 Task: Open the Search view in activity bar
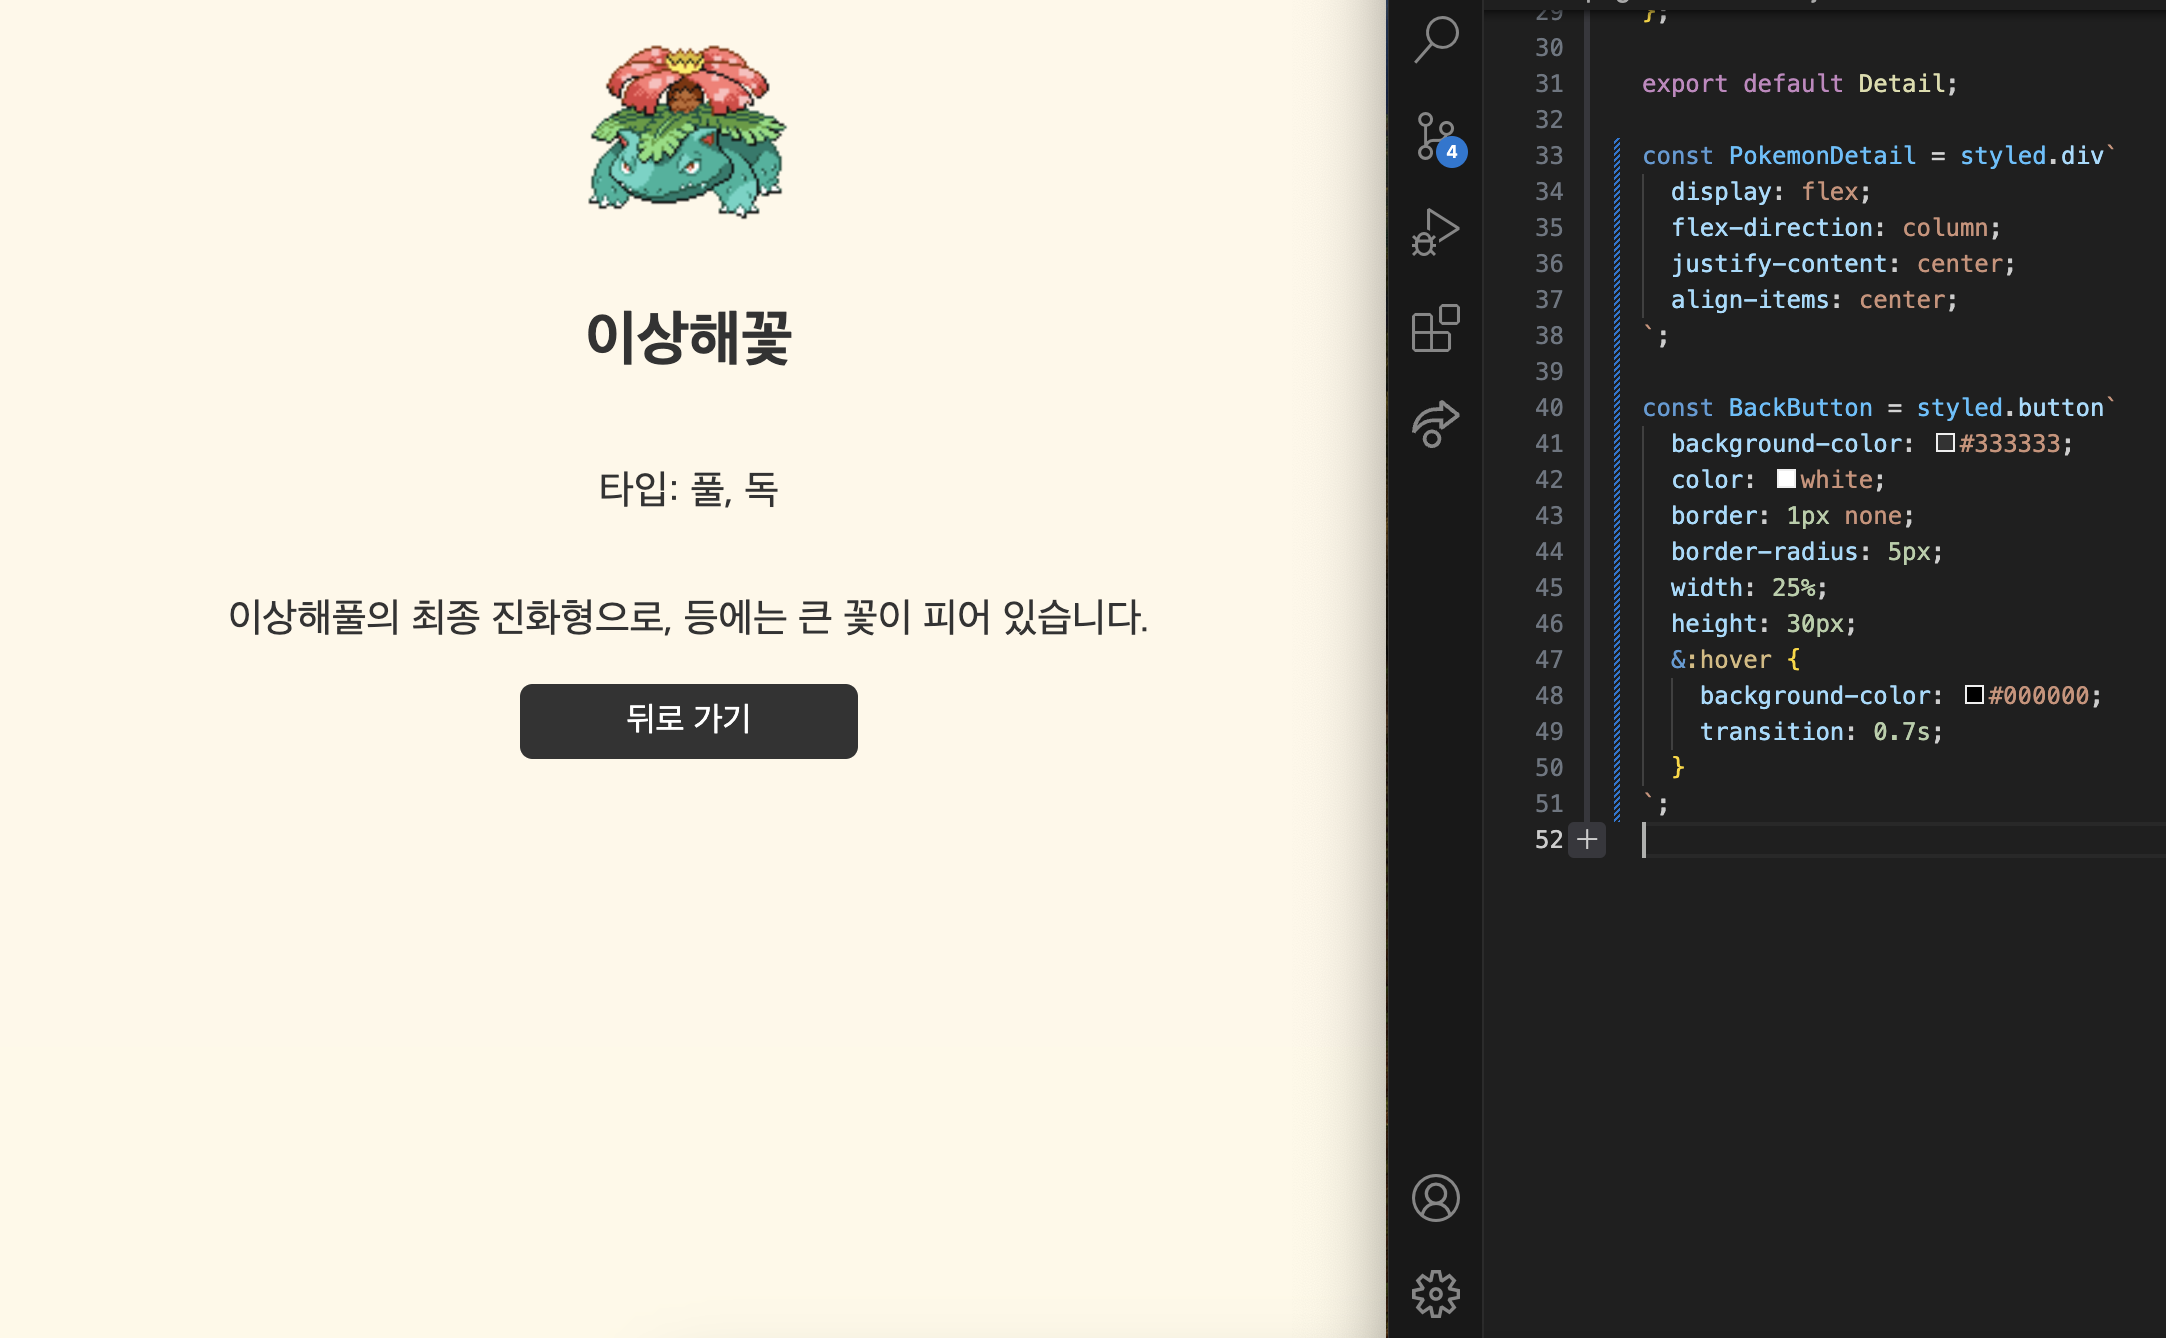coord(1436,40)
